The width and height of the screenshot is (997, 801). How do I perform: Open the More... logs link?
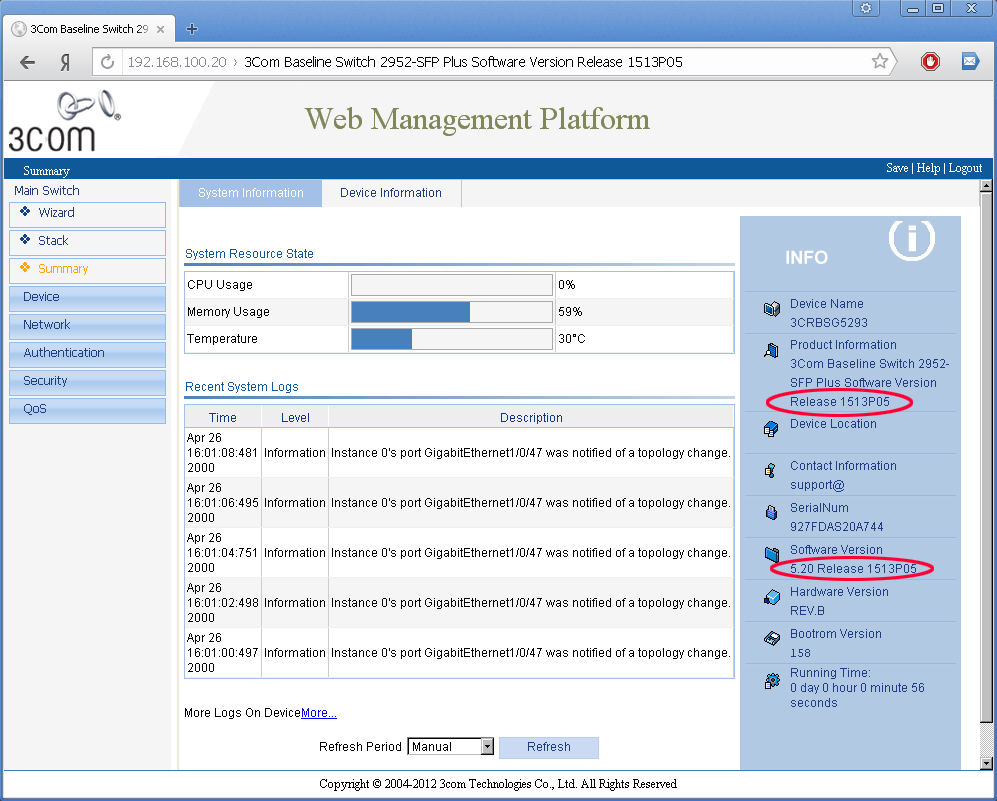tap(319, 713)
